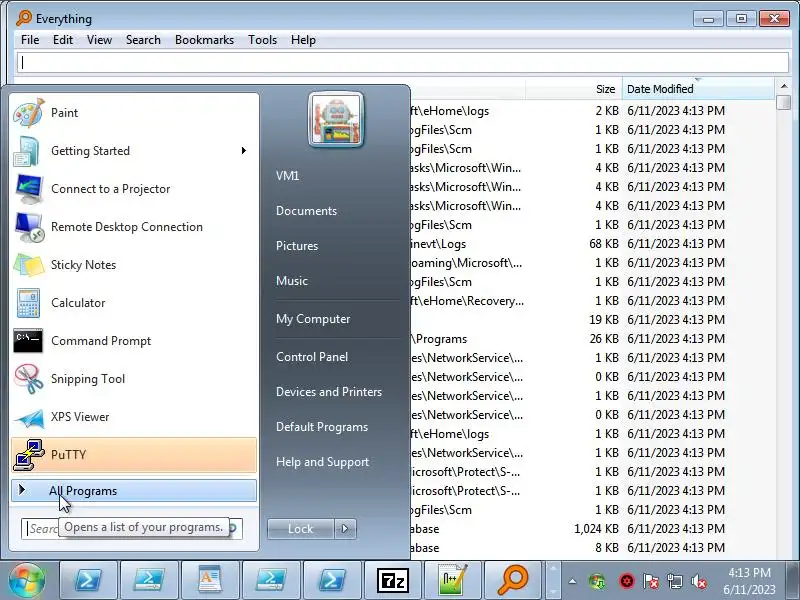Click the Windows Start orb
This screenshot has width=800, height=600.
(x=27, y=580)
